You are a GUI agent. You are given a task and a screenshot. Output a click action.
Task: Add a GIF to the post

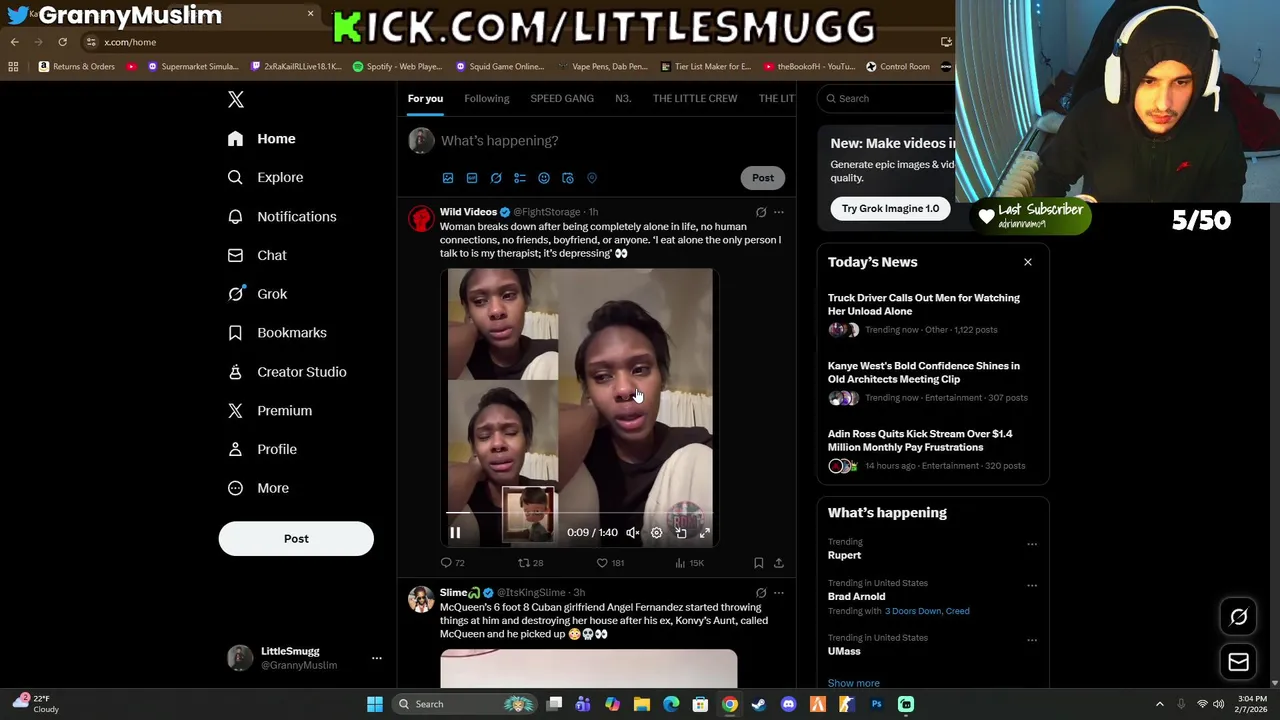coord(472,178)
